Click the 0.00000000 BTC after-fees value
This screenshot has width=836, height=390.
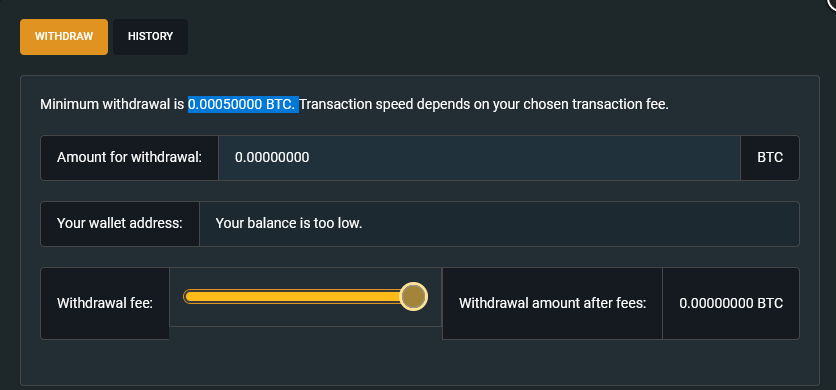point(731,304)
